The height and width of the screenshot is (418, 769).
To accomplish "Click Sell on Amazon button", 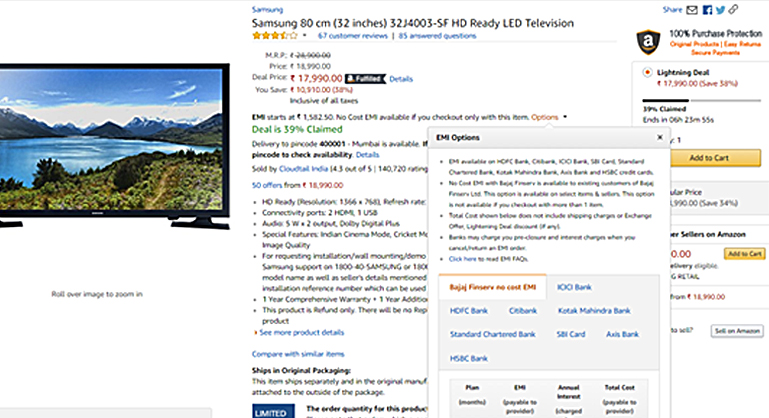I will click(x=737, y=331).
